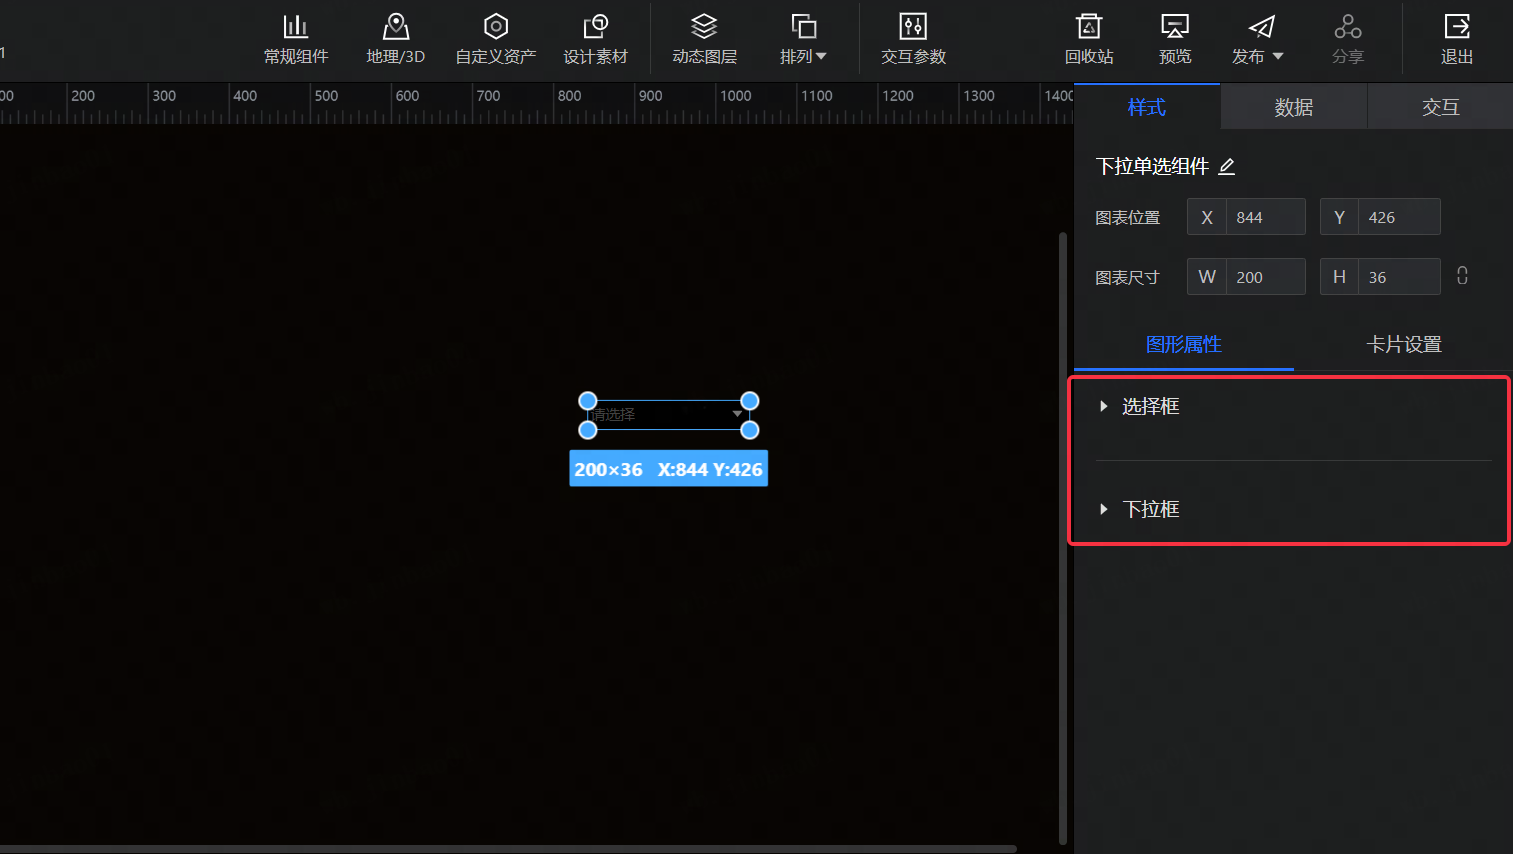Rename component via the pencil edit icon
The height and width of the screenshot is (854, 1513).
(1226, 166)
